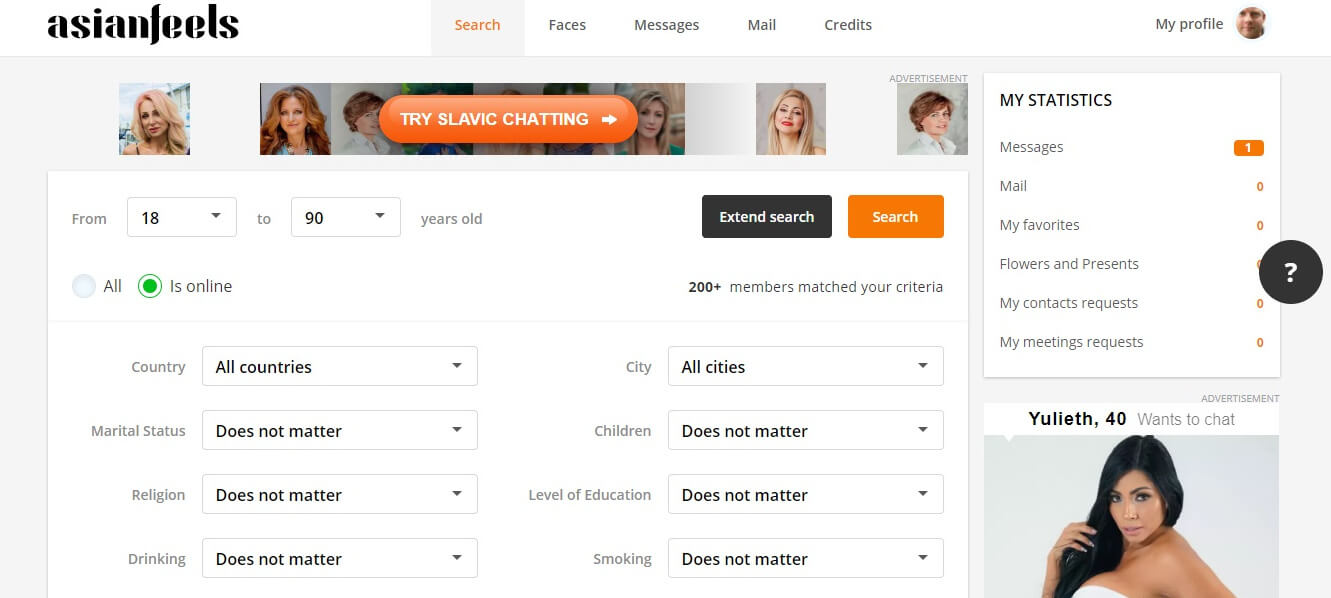Click the Extend search button
This screenshot has height=598, width=1331.
767,216
